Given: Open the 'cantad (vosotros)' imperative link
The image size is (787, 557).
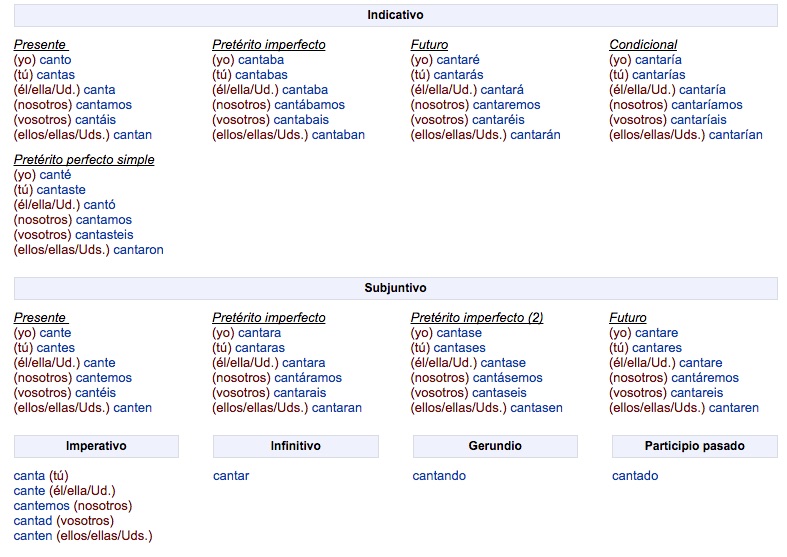Looking at the screenshot, I should [64, 521].
